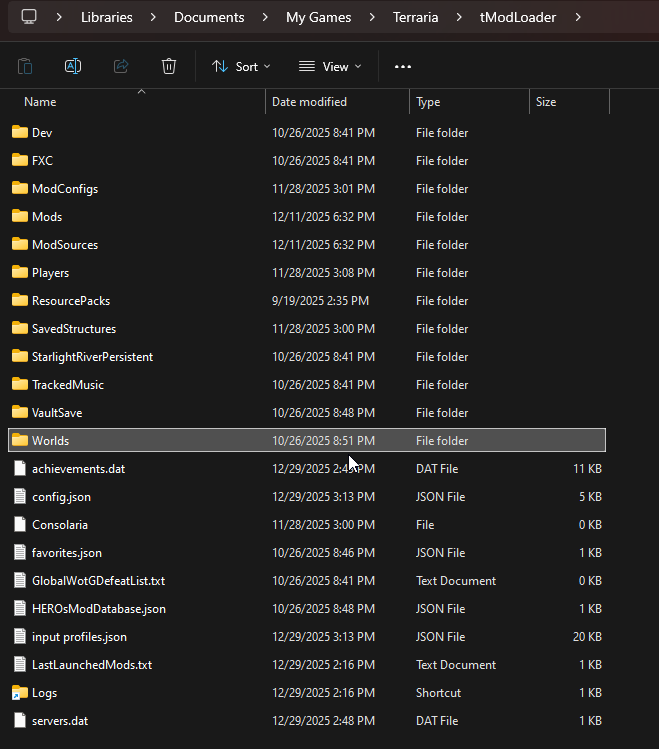
Task: Select the achievements.dat file
Action: pyautogui.click(x=78, y=468)
